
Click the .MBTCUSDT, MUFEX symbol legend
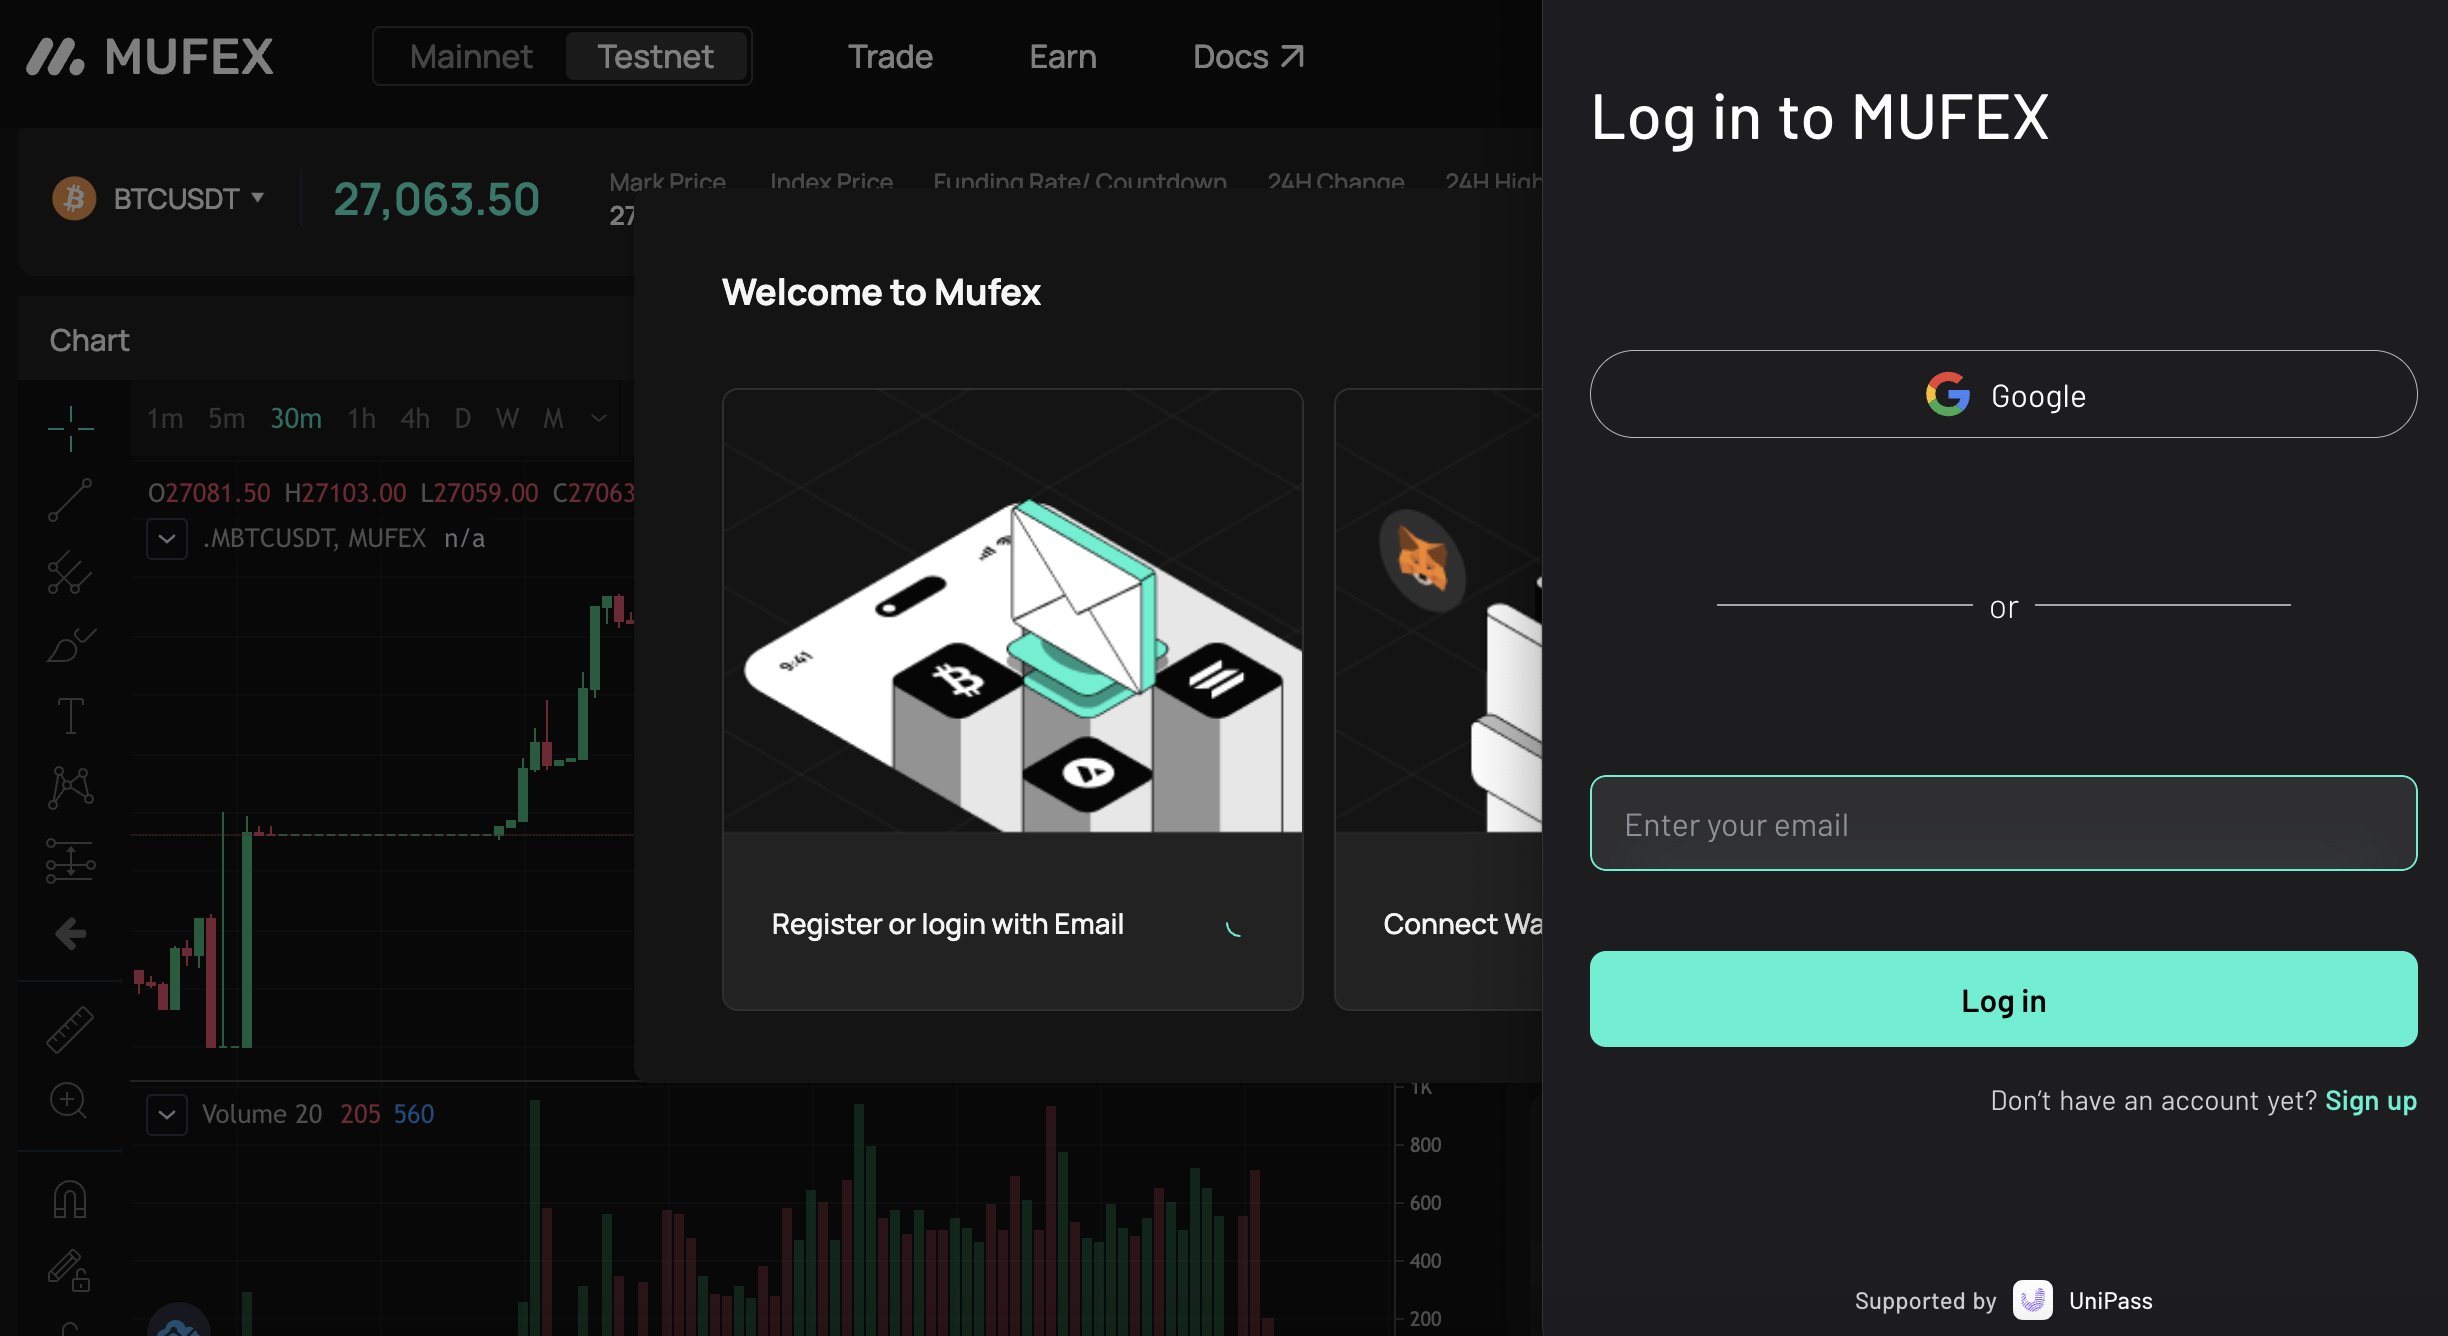(x=314, y=539)
